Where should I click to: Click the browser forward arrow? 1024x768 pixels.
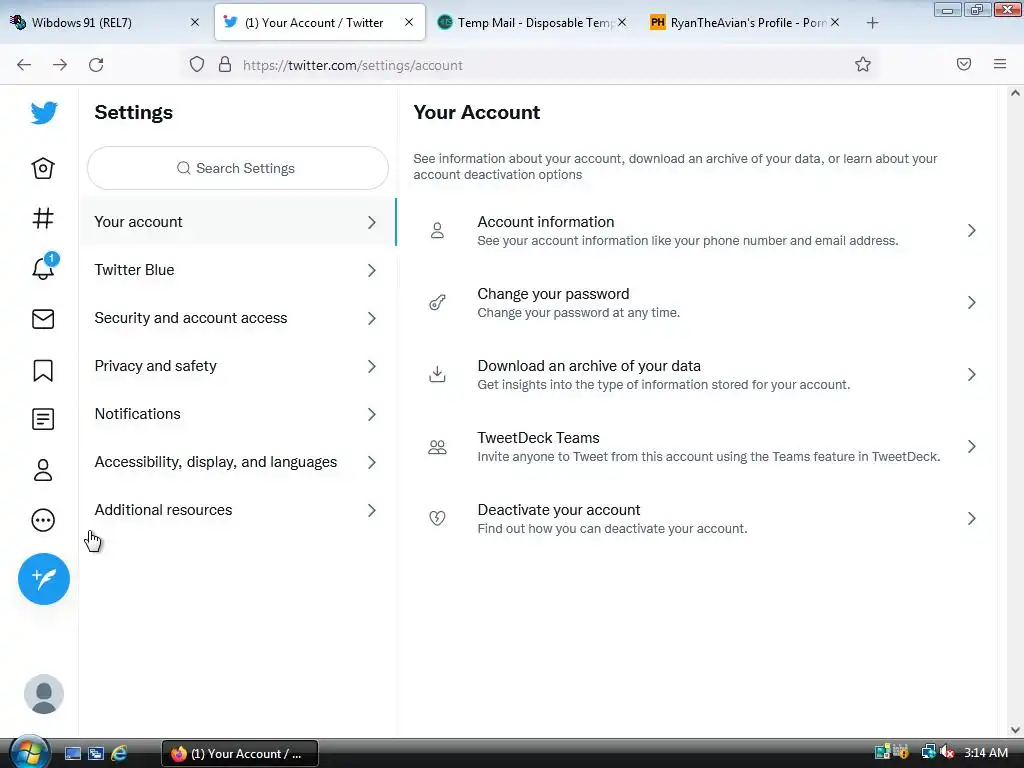pyautogui.click(x=60, y=65)
